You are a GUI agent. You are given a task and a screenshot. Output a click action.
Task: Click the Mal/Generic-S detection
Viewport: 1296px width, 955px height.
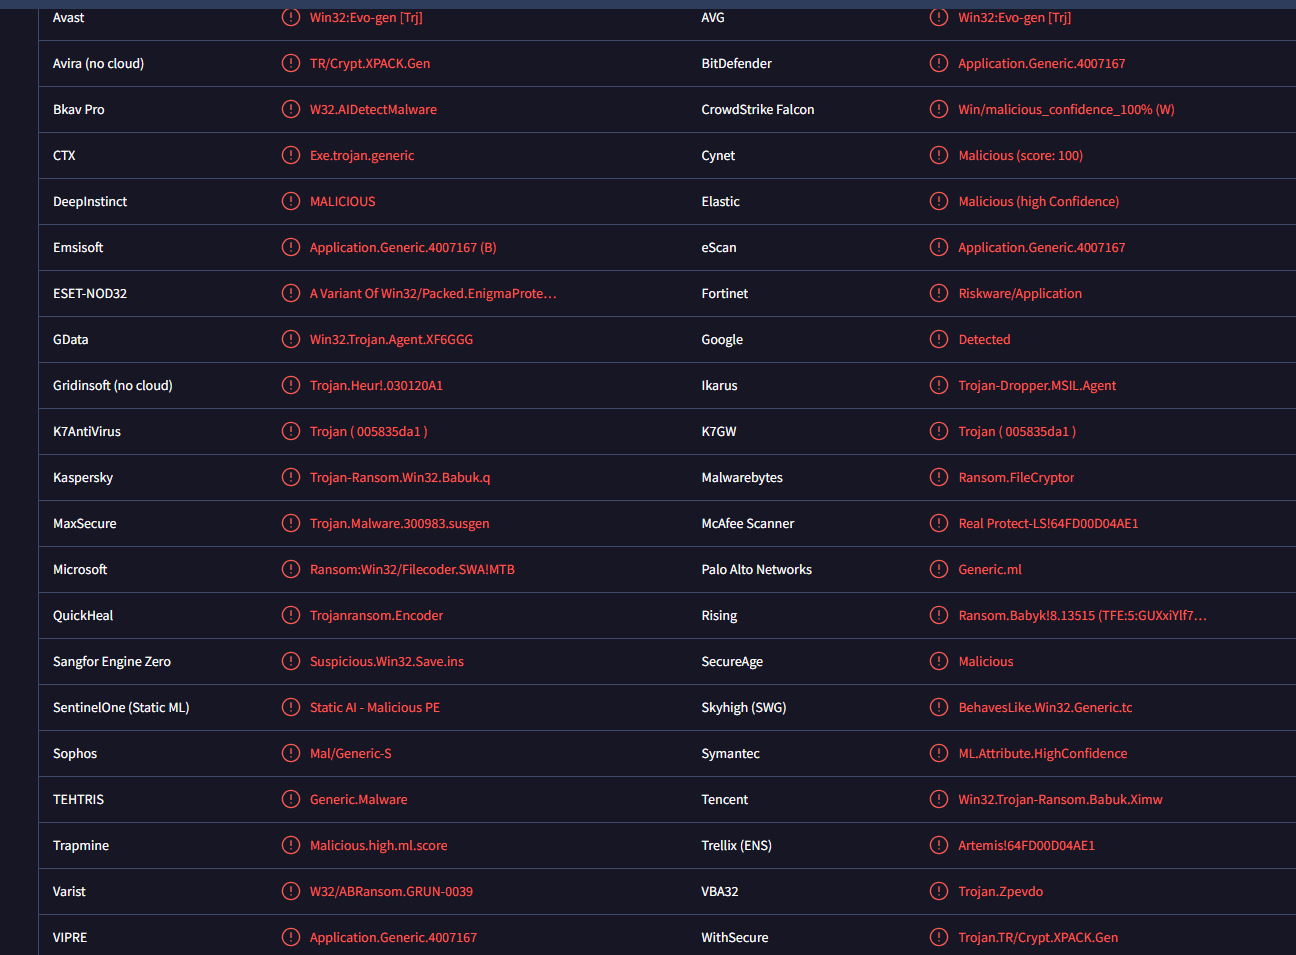click(351, 753)
